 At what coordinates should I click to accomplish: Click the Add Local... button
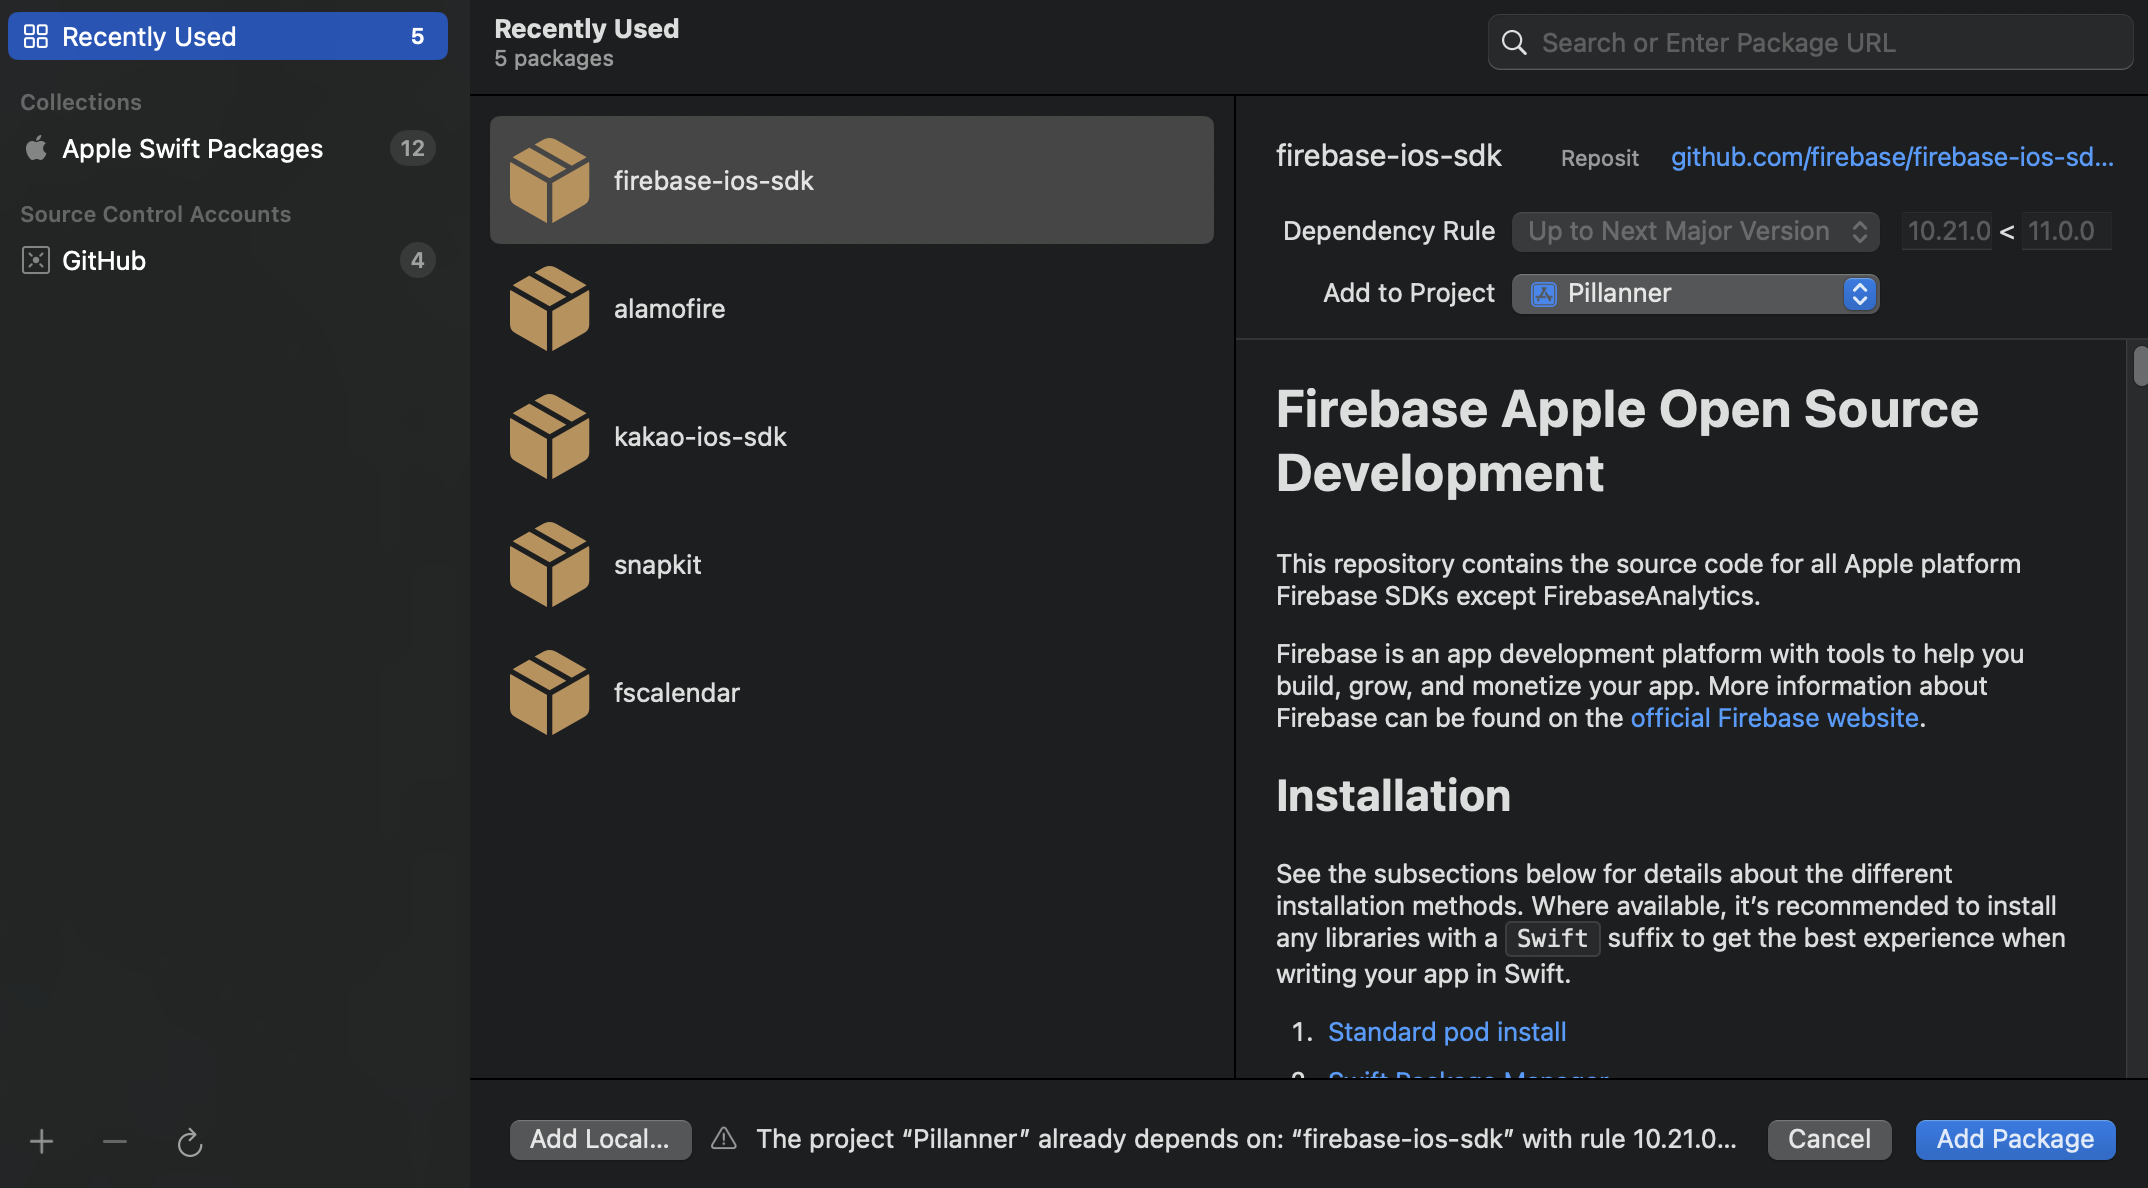click(x=600, y=1139)
